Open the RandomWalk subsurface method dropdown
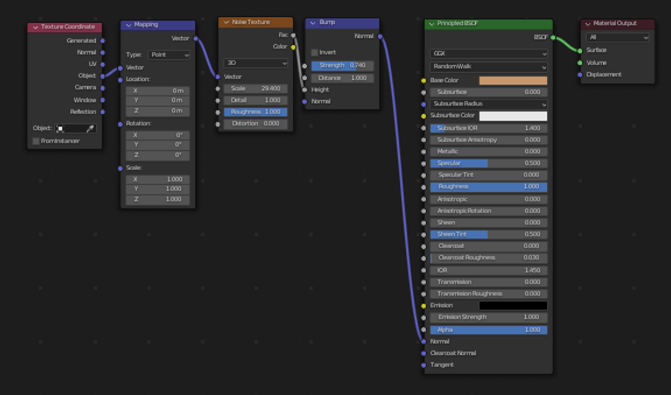The image size is (671, 395). pyautogui.click(x=488, y=67)
